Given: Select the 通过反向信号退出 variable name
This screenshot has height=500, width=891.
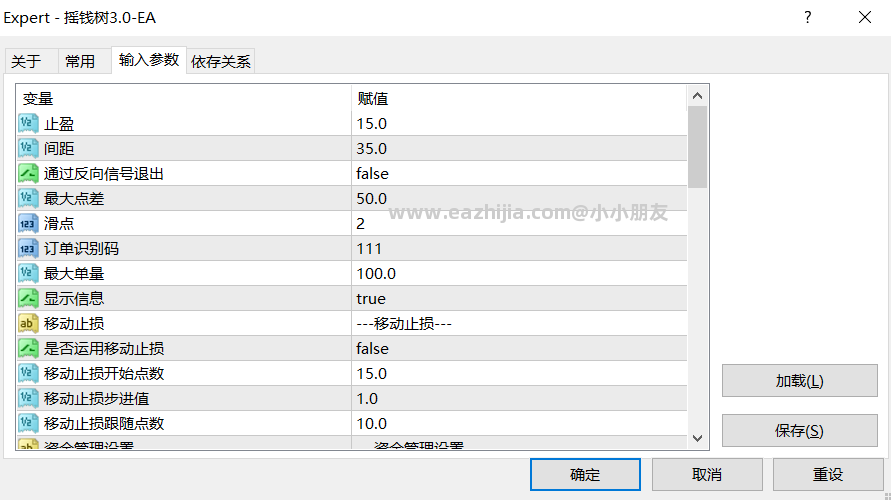Looking at the screenshot, I should click(104, 174).
